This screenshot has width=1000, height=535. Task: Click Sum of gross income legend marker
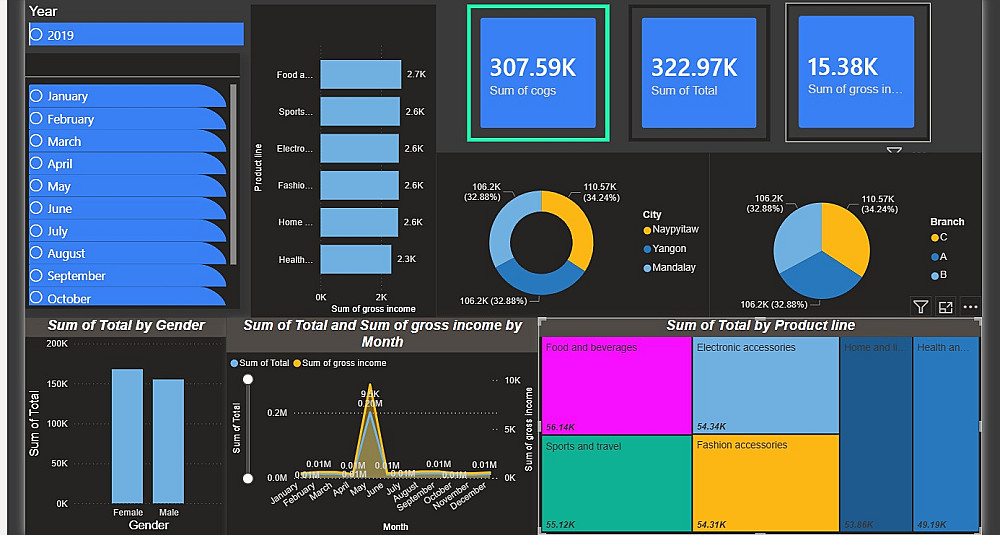click(297, 363)
